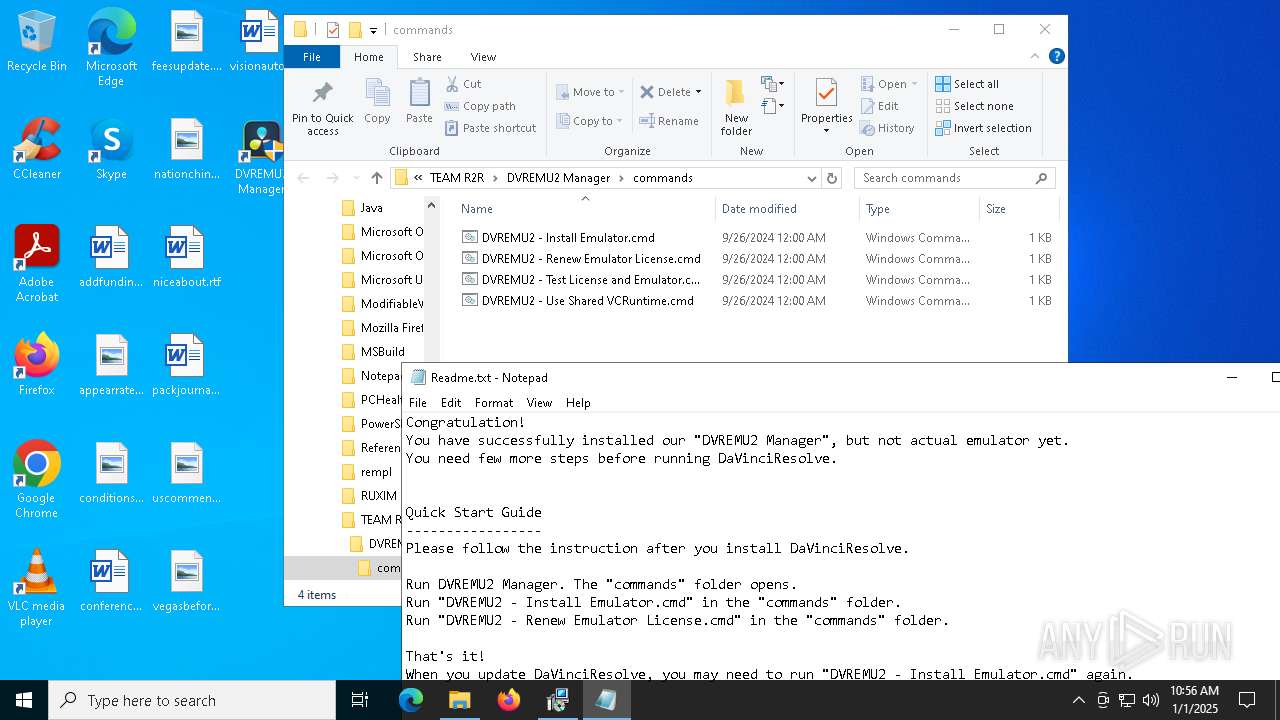Click Select none in ribbon

click(x=974, y=106)
